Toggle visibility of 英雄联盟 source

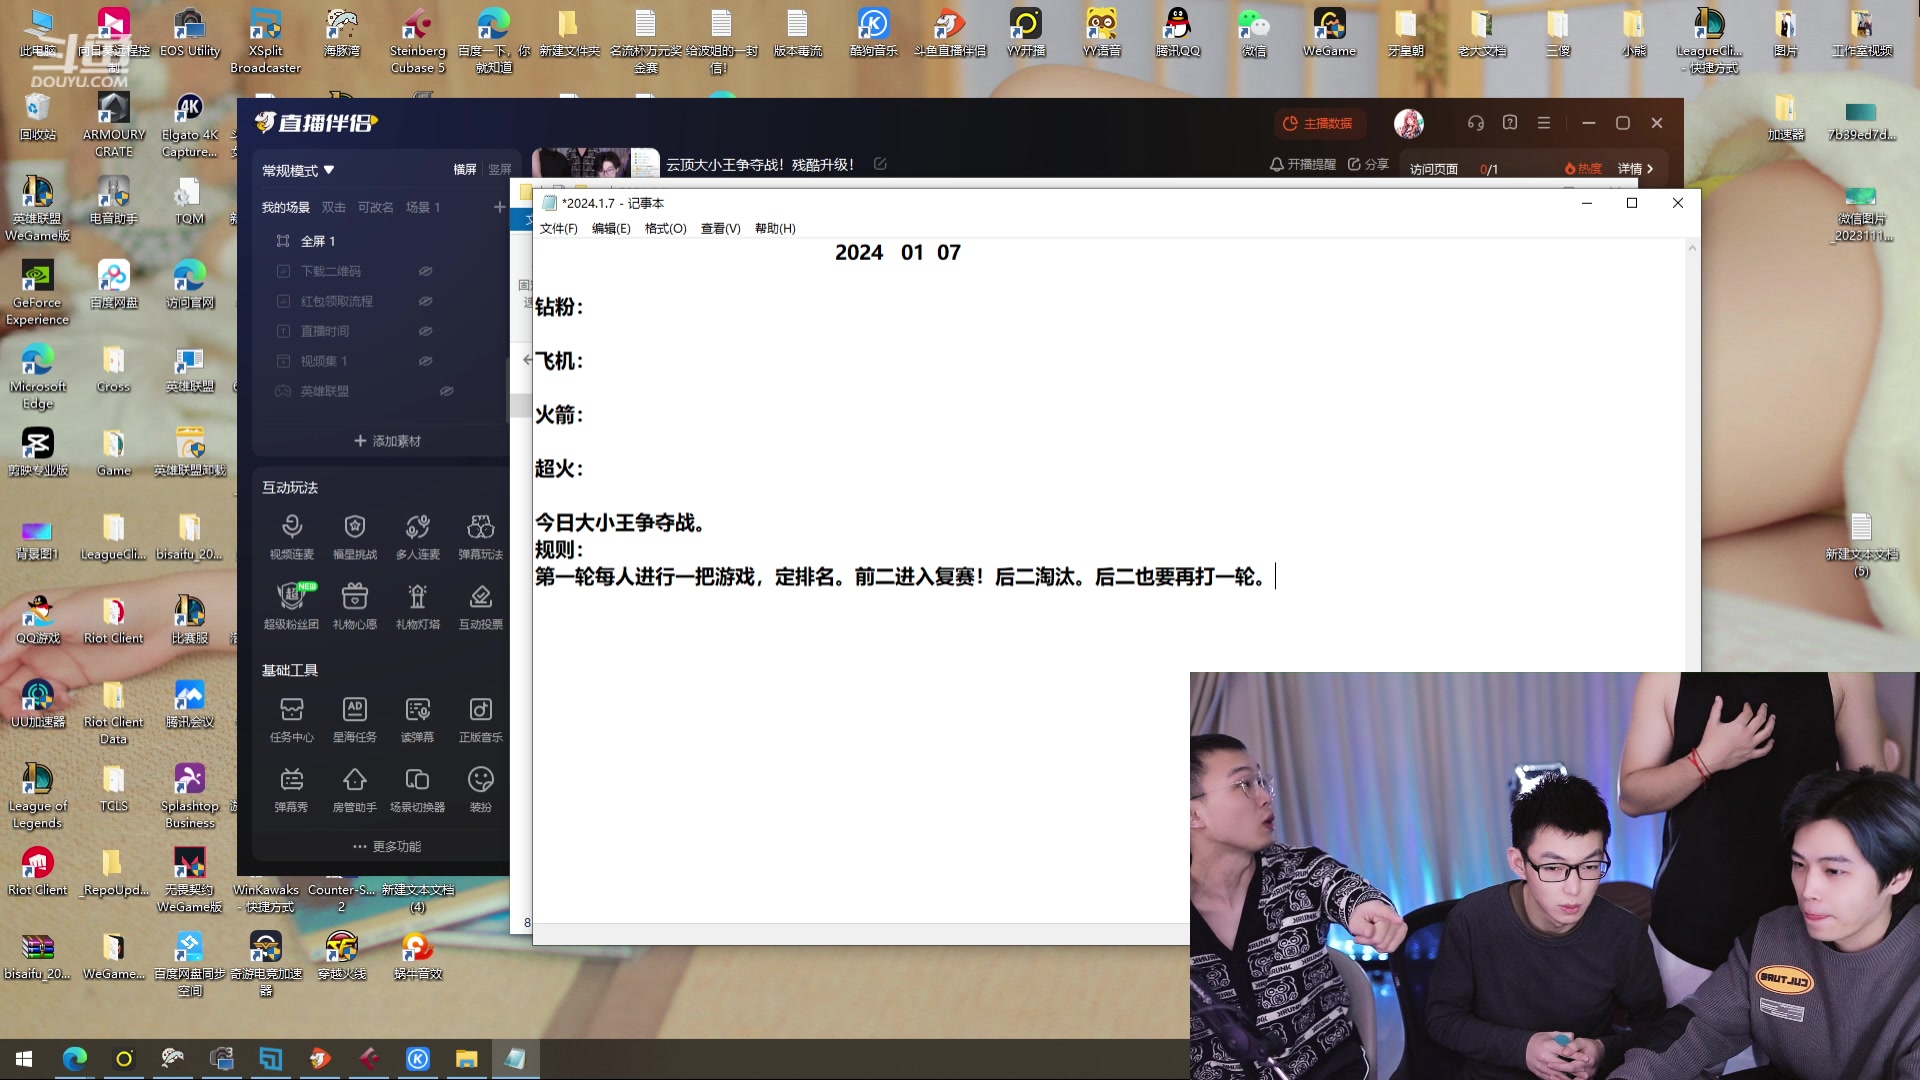coord(446,391)
